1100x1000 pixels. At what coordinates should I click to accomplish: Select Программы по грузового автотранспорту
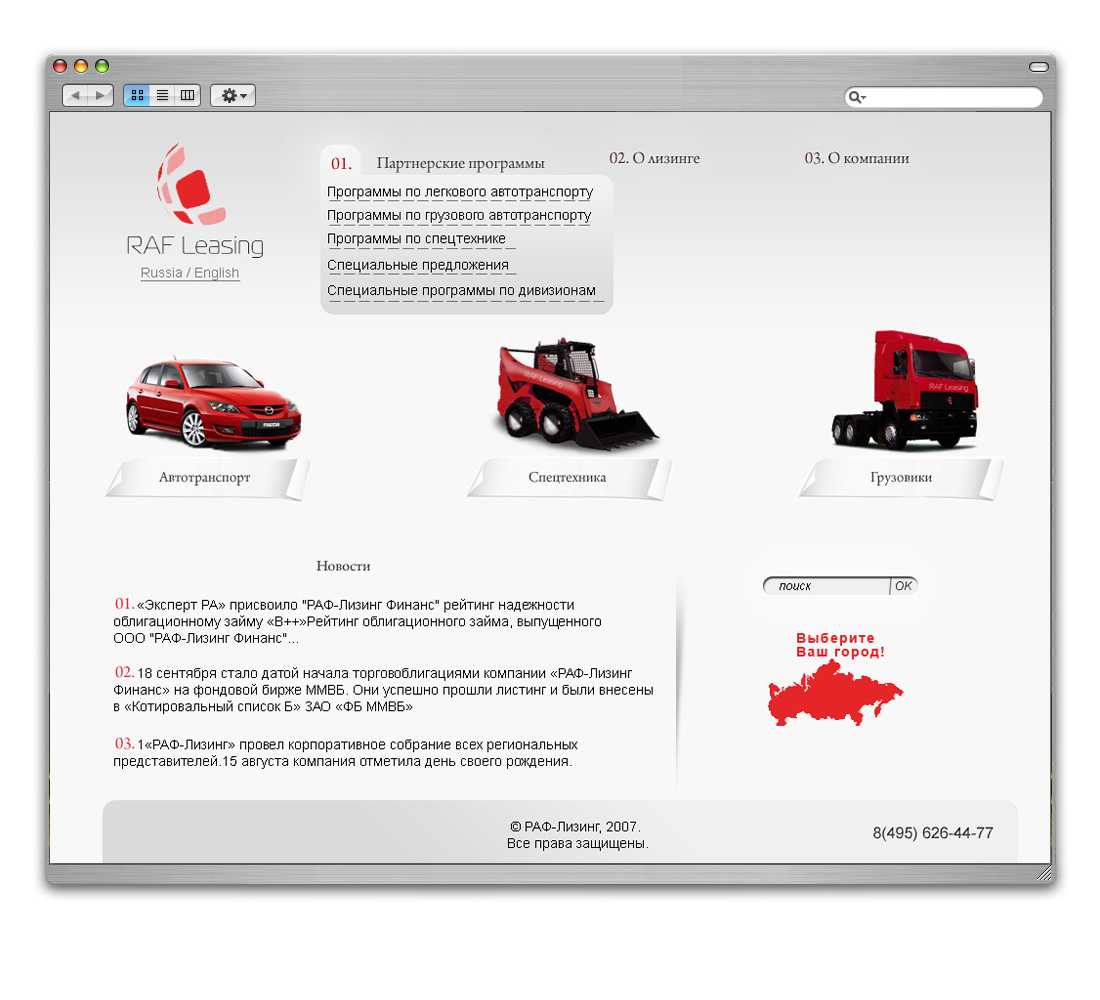pyautogui.click(x=459, y=215)
